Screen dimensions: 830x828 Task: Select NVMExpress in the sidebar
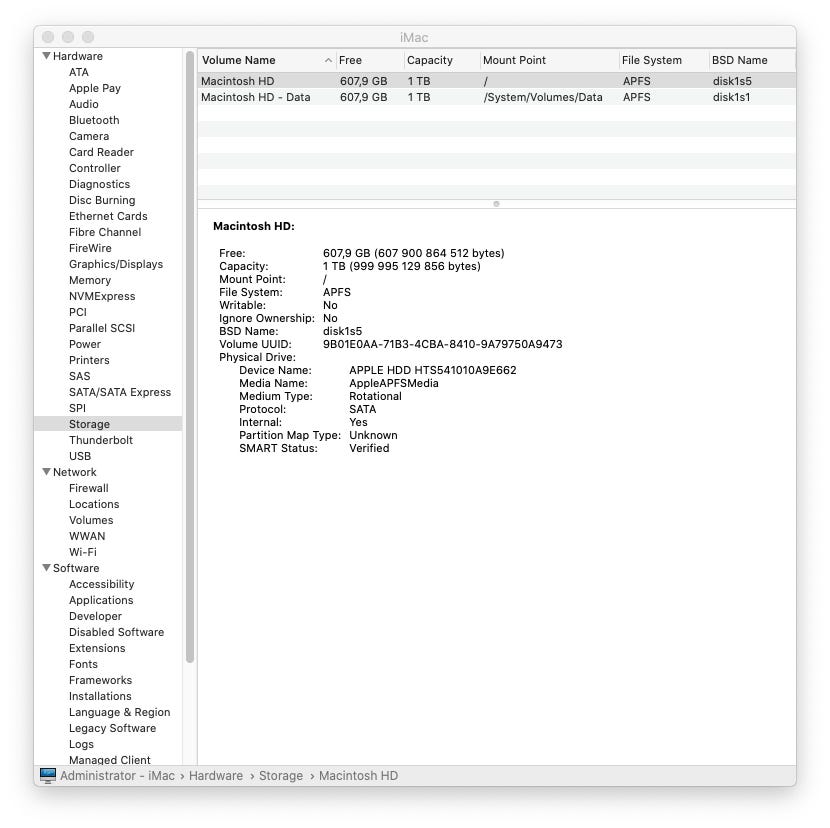(x=102, y=296)
